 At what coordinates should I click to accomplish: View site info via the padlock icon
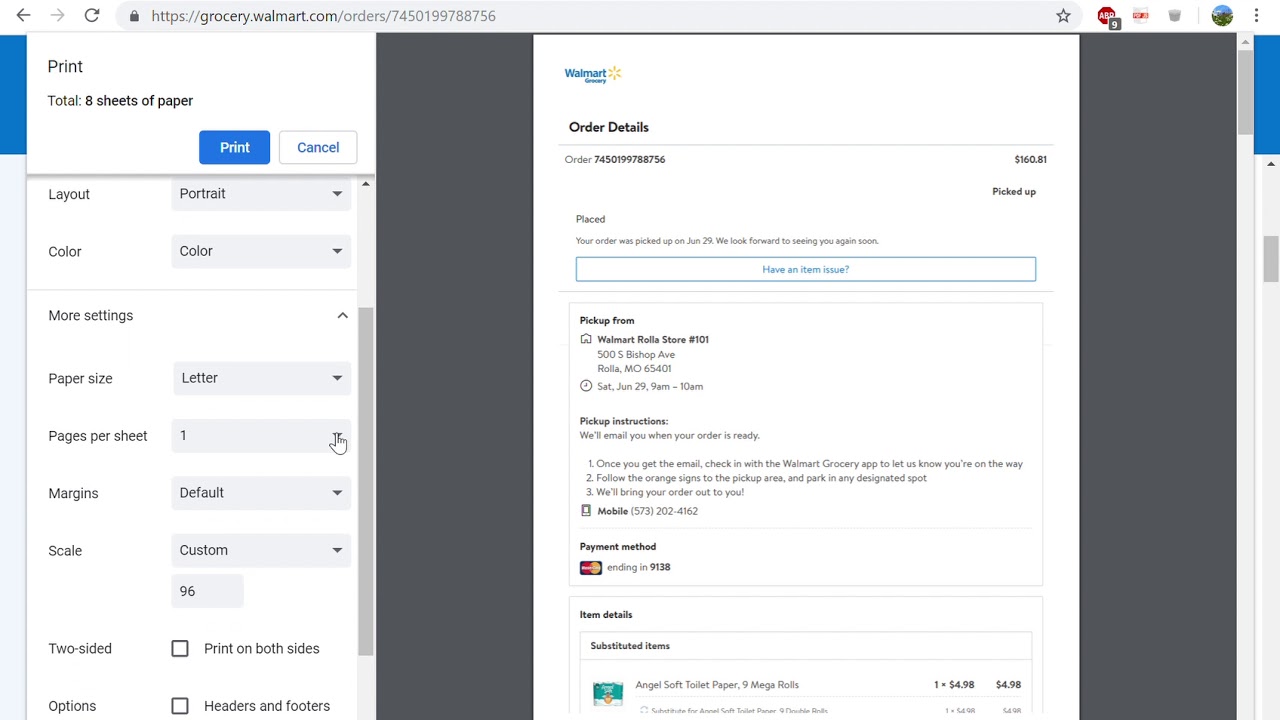coord(134,16)
